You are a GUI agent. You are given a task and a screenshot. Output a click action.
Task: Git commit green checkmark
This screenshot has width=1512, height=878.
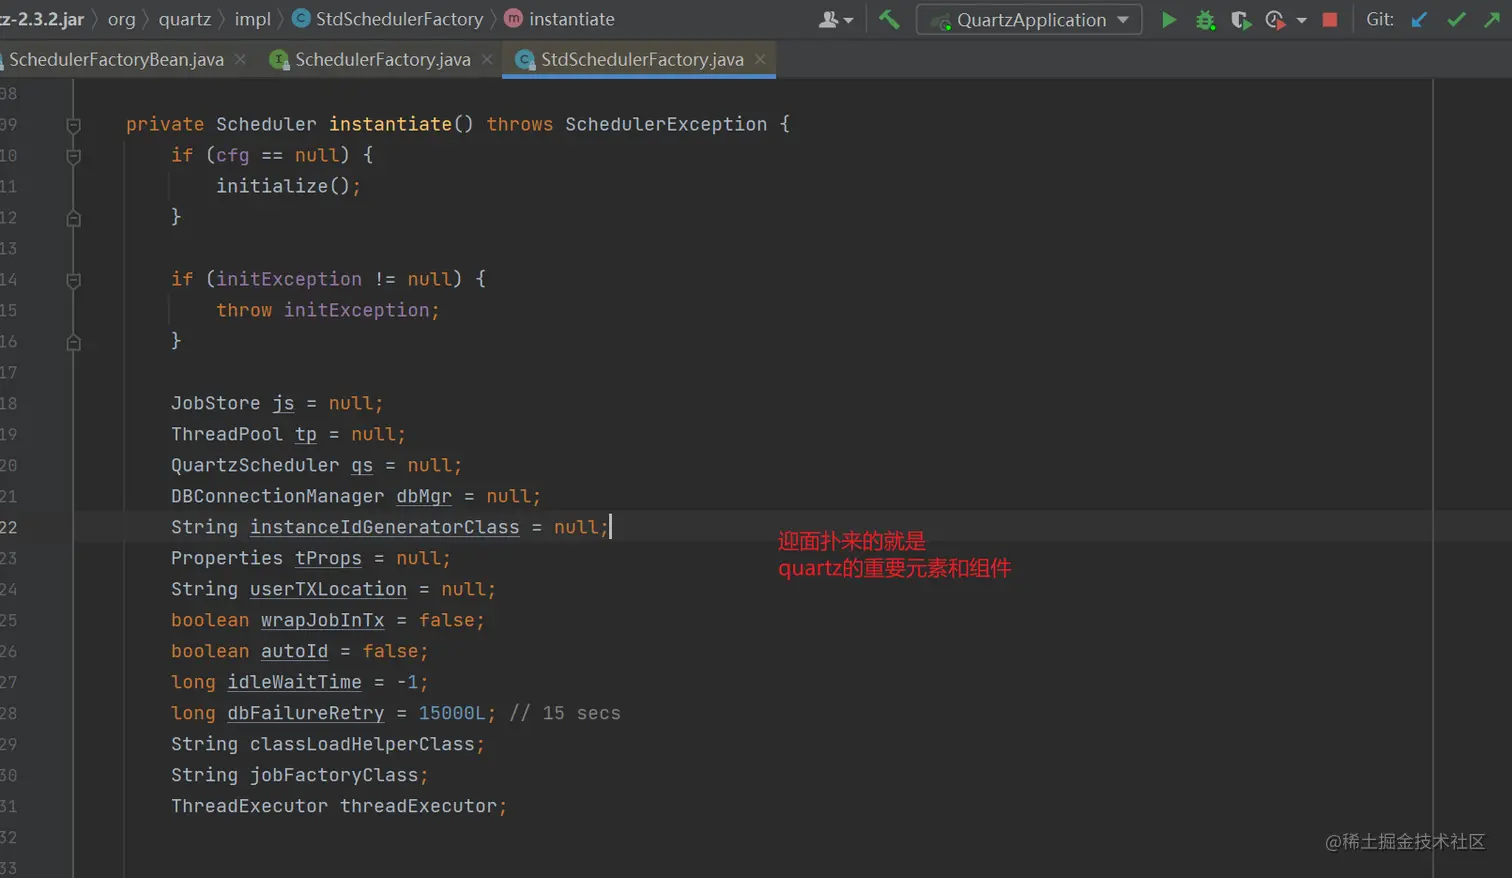1456,19
